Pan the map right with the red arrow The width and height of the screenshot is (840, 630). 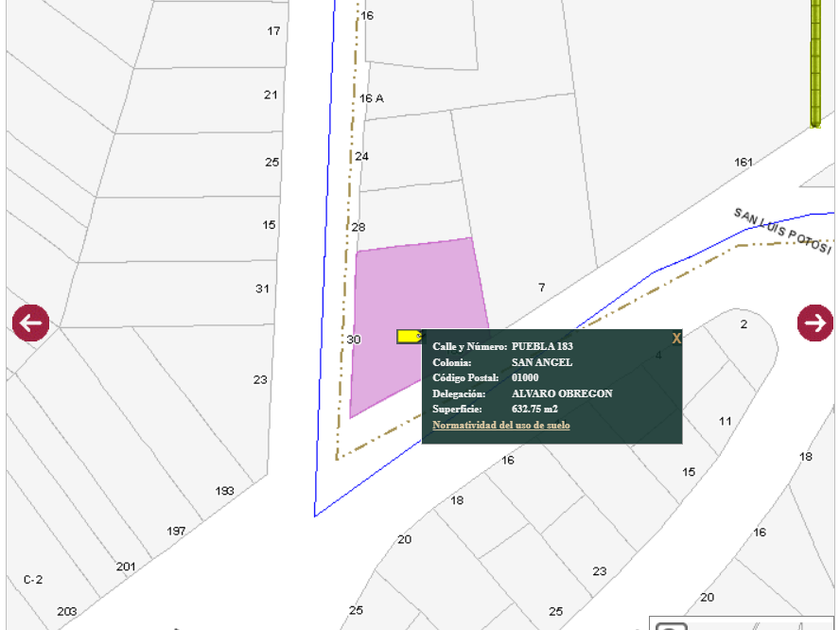click(x=815, y=322)
